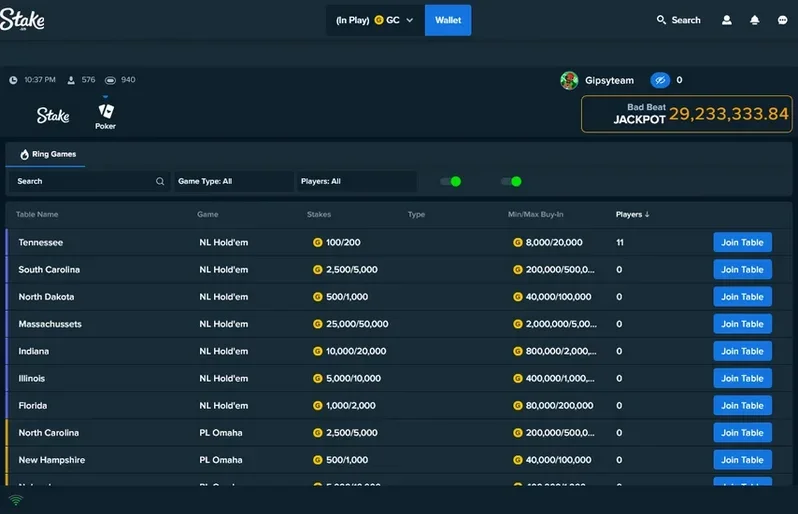Join the Tennessee table

coord(742,242)
